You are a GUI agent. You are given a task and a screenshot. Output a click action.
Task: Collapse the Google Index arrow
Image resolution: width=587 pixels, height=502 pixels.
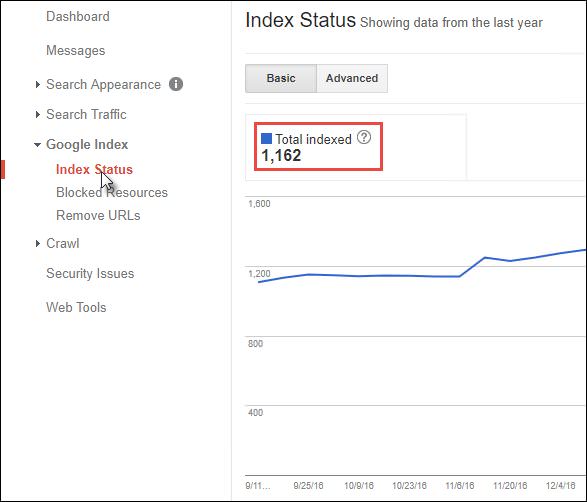(x=37, y=144)
